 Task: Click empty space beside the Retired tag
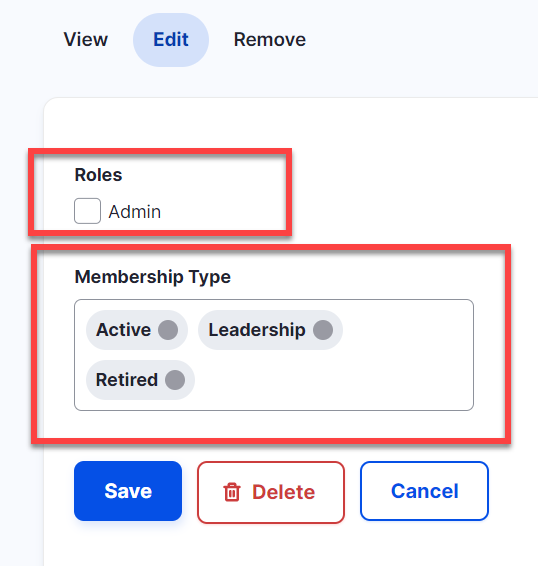(x=332, y=380)
